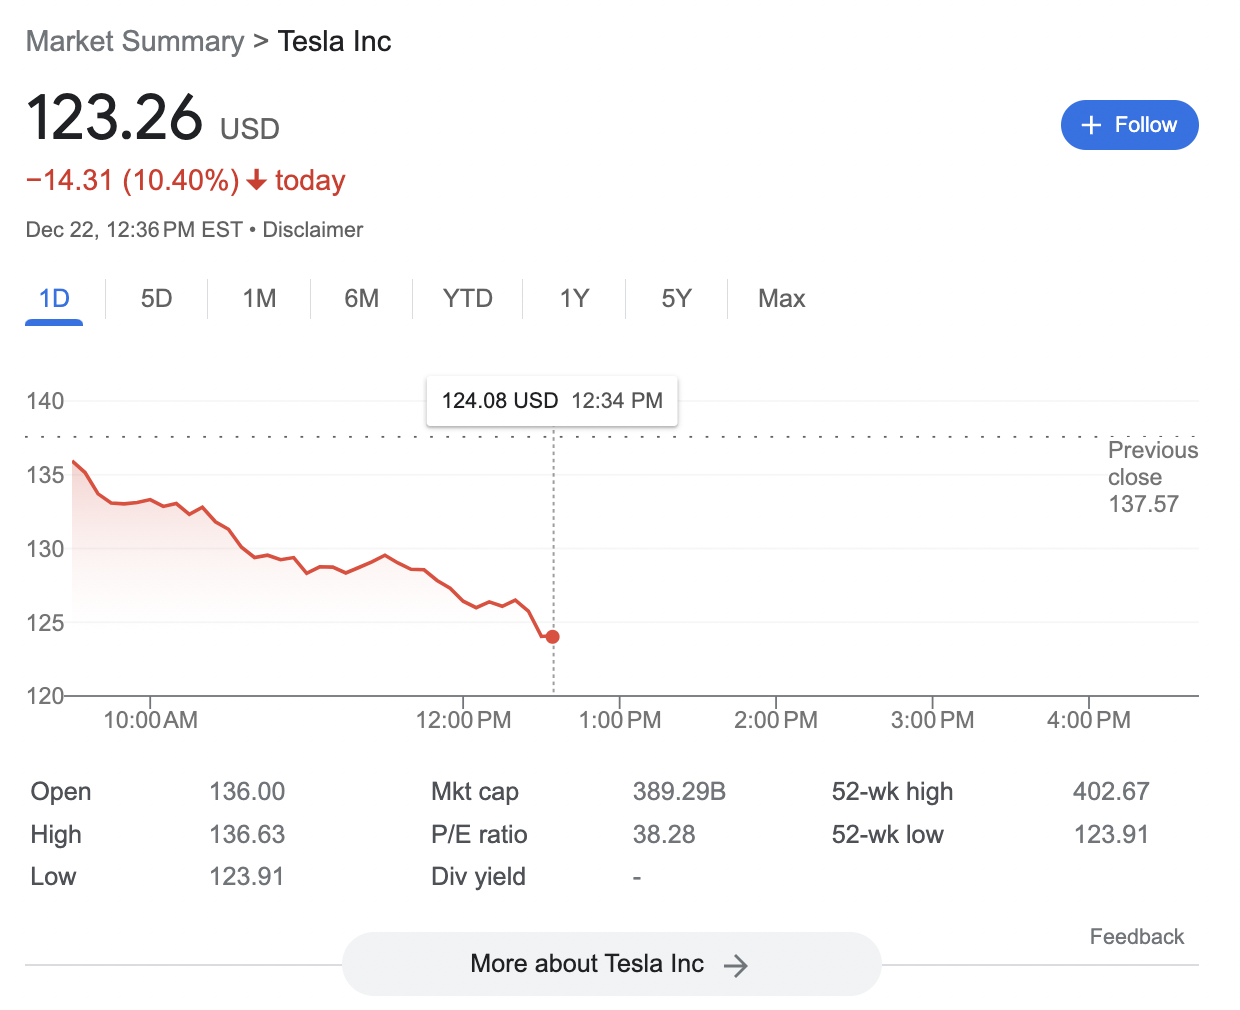Click the Feedback link
Screen dimensions: 1240x1010
coord(1136,937)
